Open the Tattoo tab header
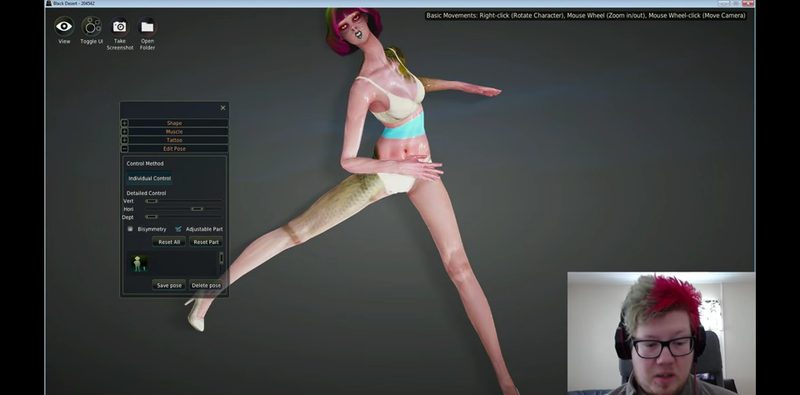The width and height of the screenshot is (800, 395). point(174,140)
